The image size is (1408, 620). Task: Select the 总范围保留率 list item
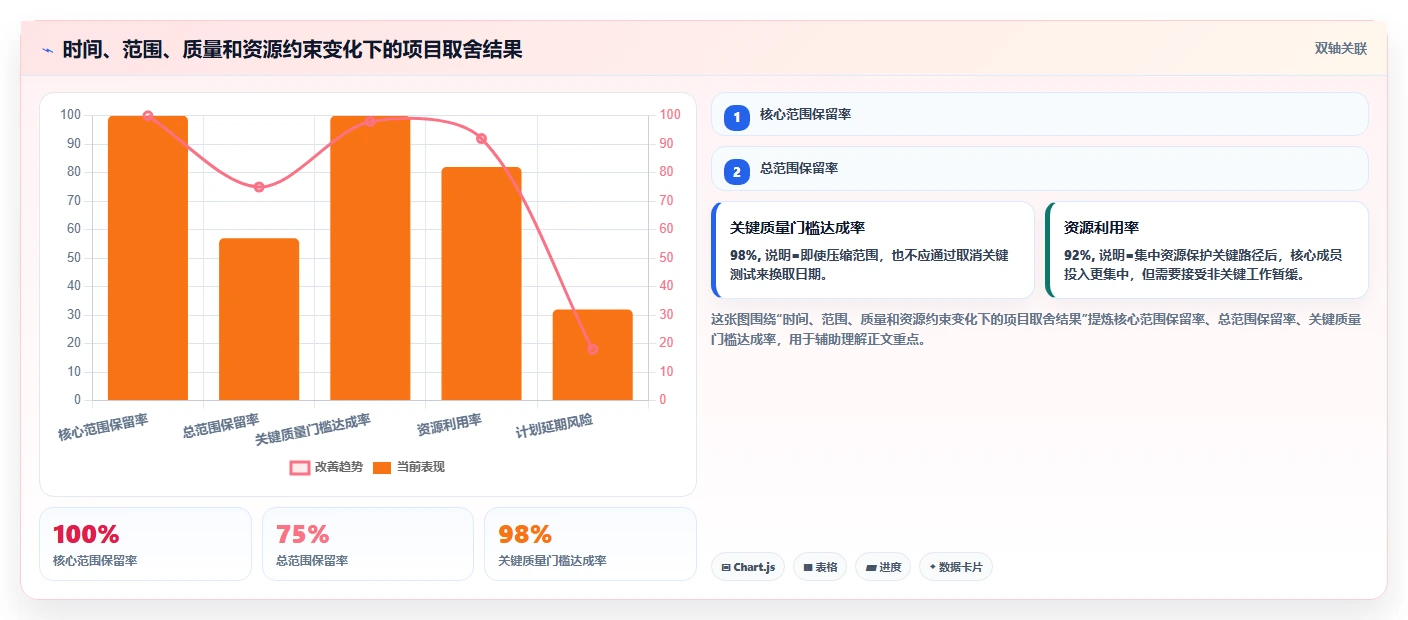click(1040, 168)
